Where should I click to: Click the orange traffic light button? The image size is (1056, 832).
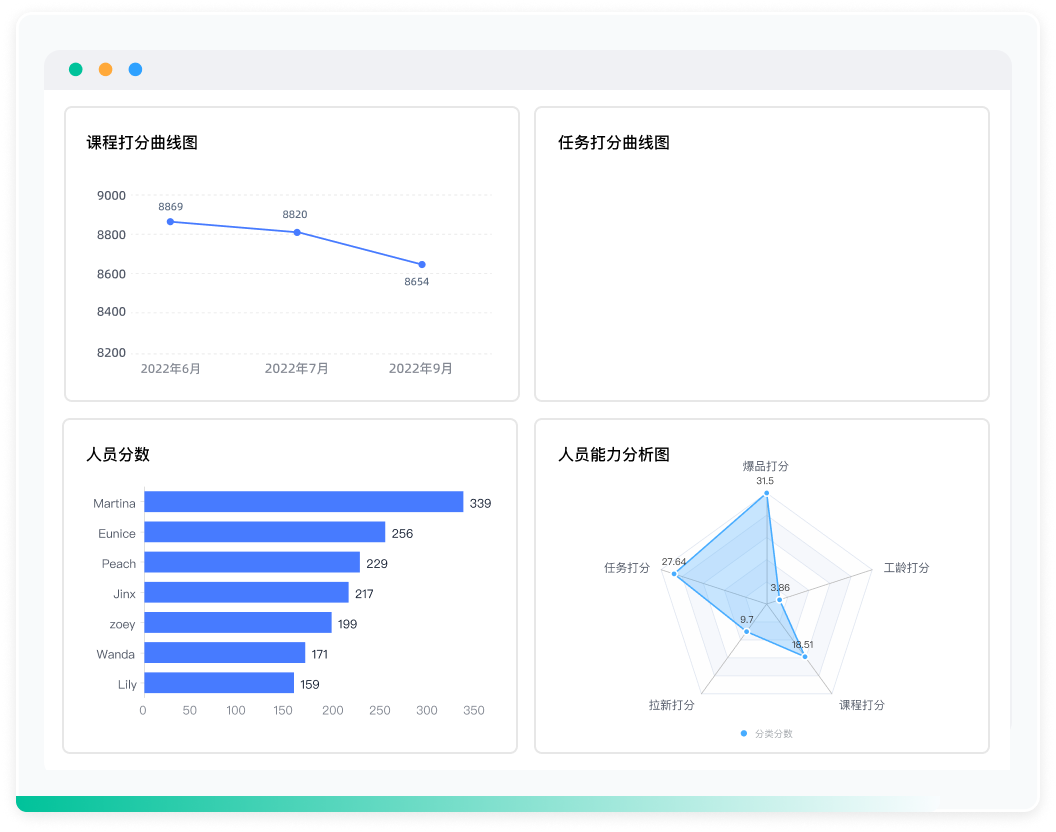point(105,70)
